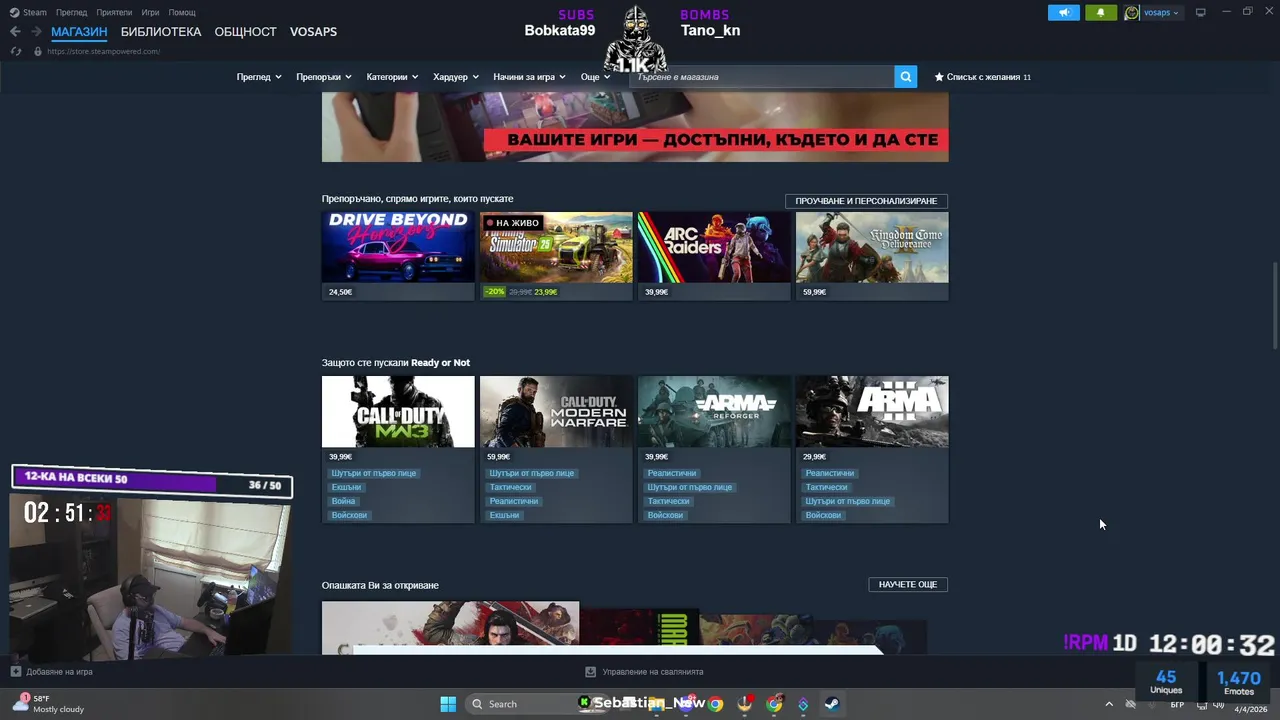The height and width of the screenshot is (720, 1280).
Task: Open the Игри menu
Action: [150, 12]
